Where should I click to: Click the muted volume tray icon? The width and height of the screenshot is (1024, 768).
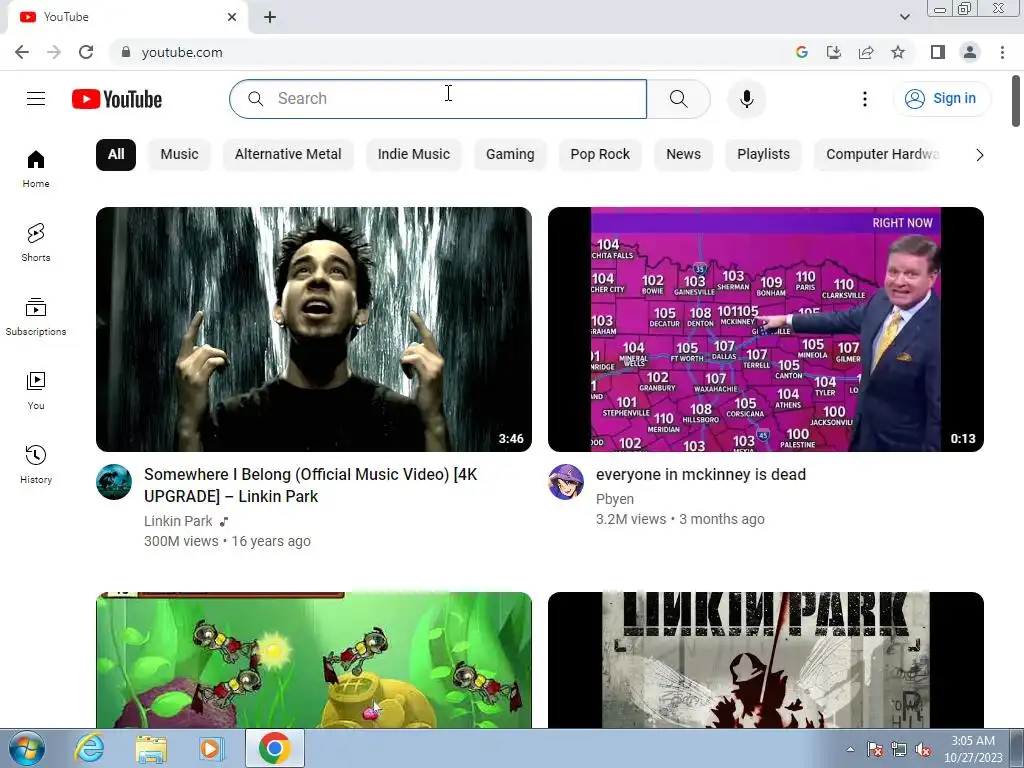923,749
